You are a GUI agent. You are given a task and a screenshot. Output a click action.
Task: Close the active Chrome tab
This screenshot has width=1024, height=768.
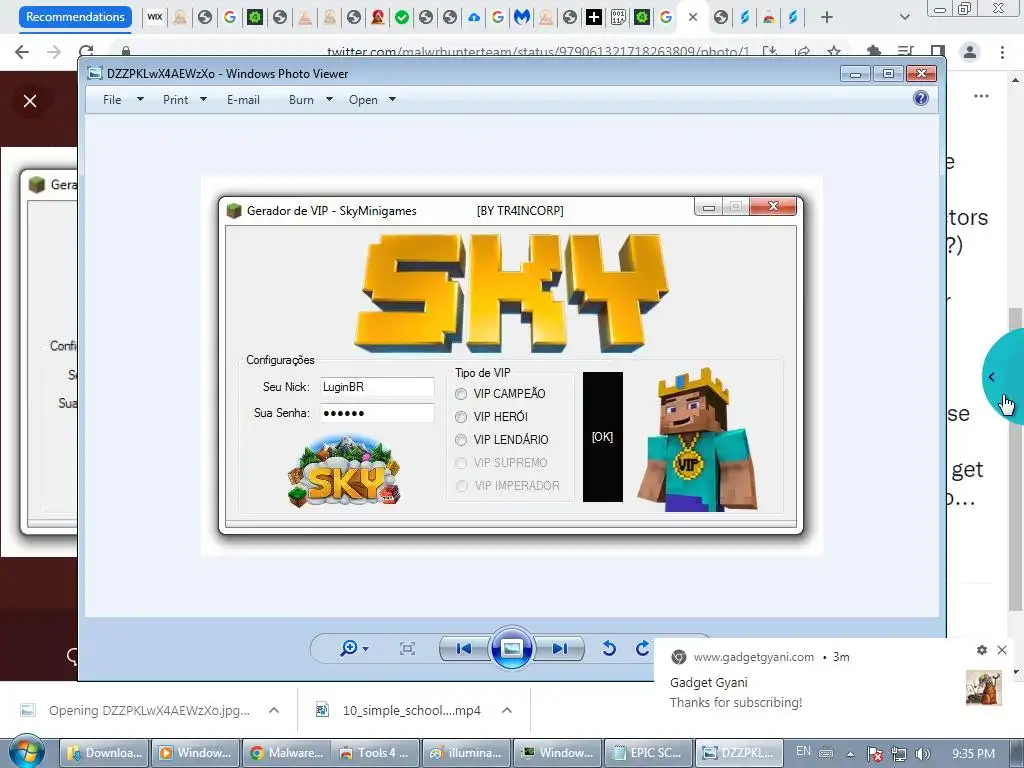pos(693,17)
